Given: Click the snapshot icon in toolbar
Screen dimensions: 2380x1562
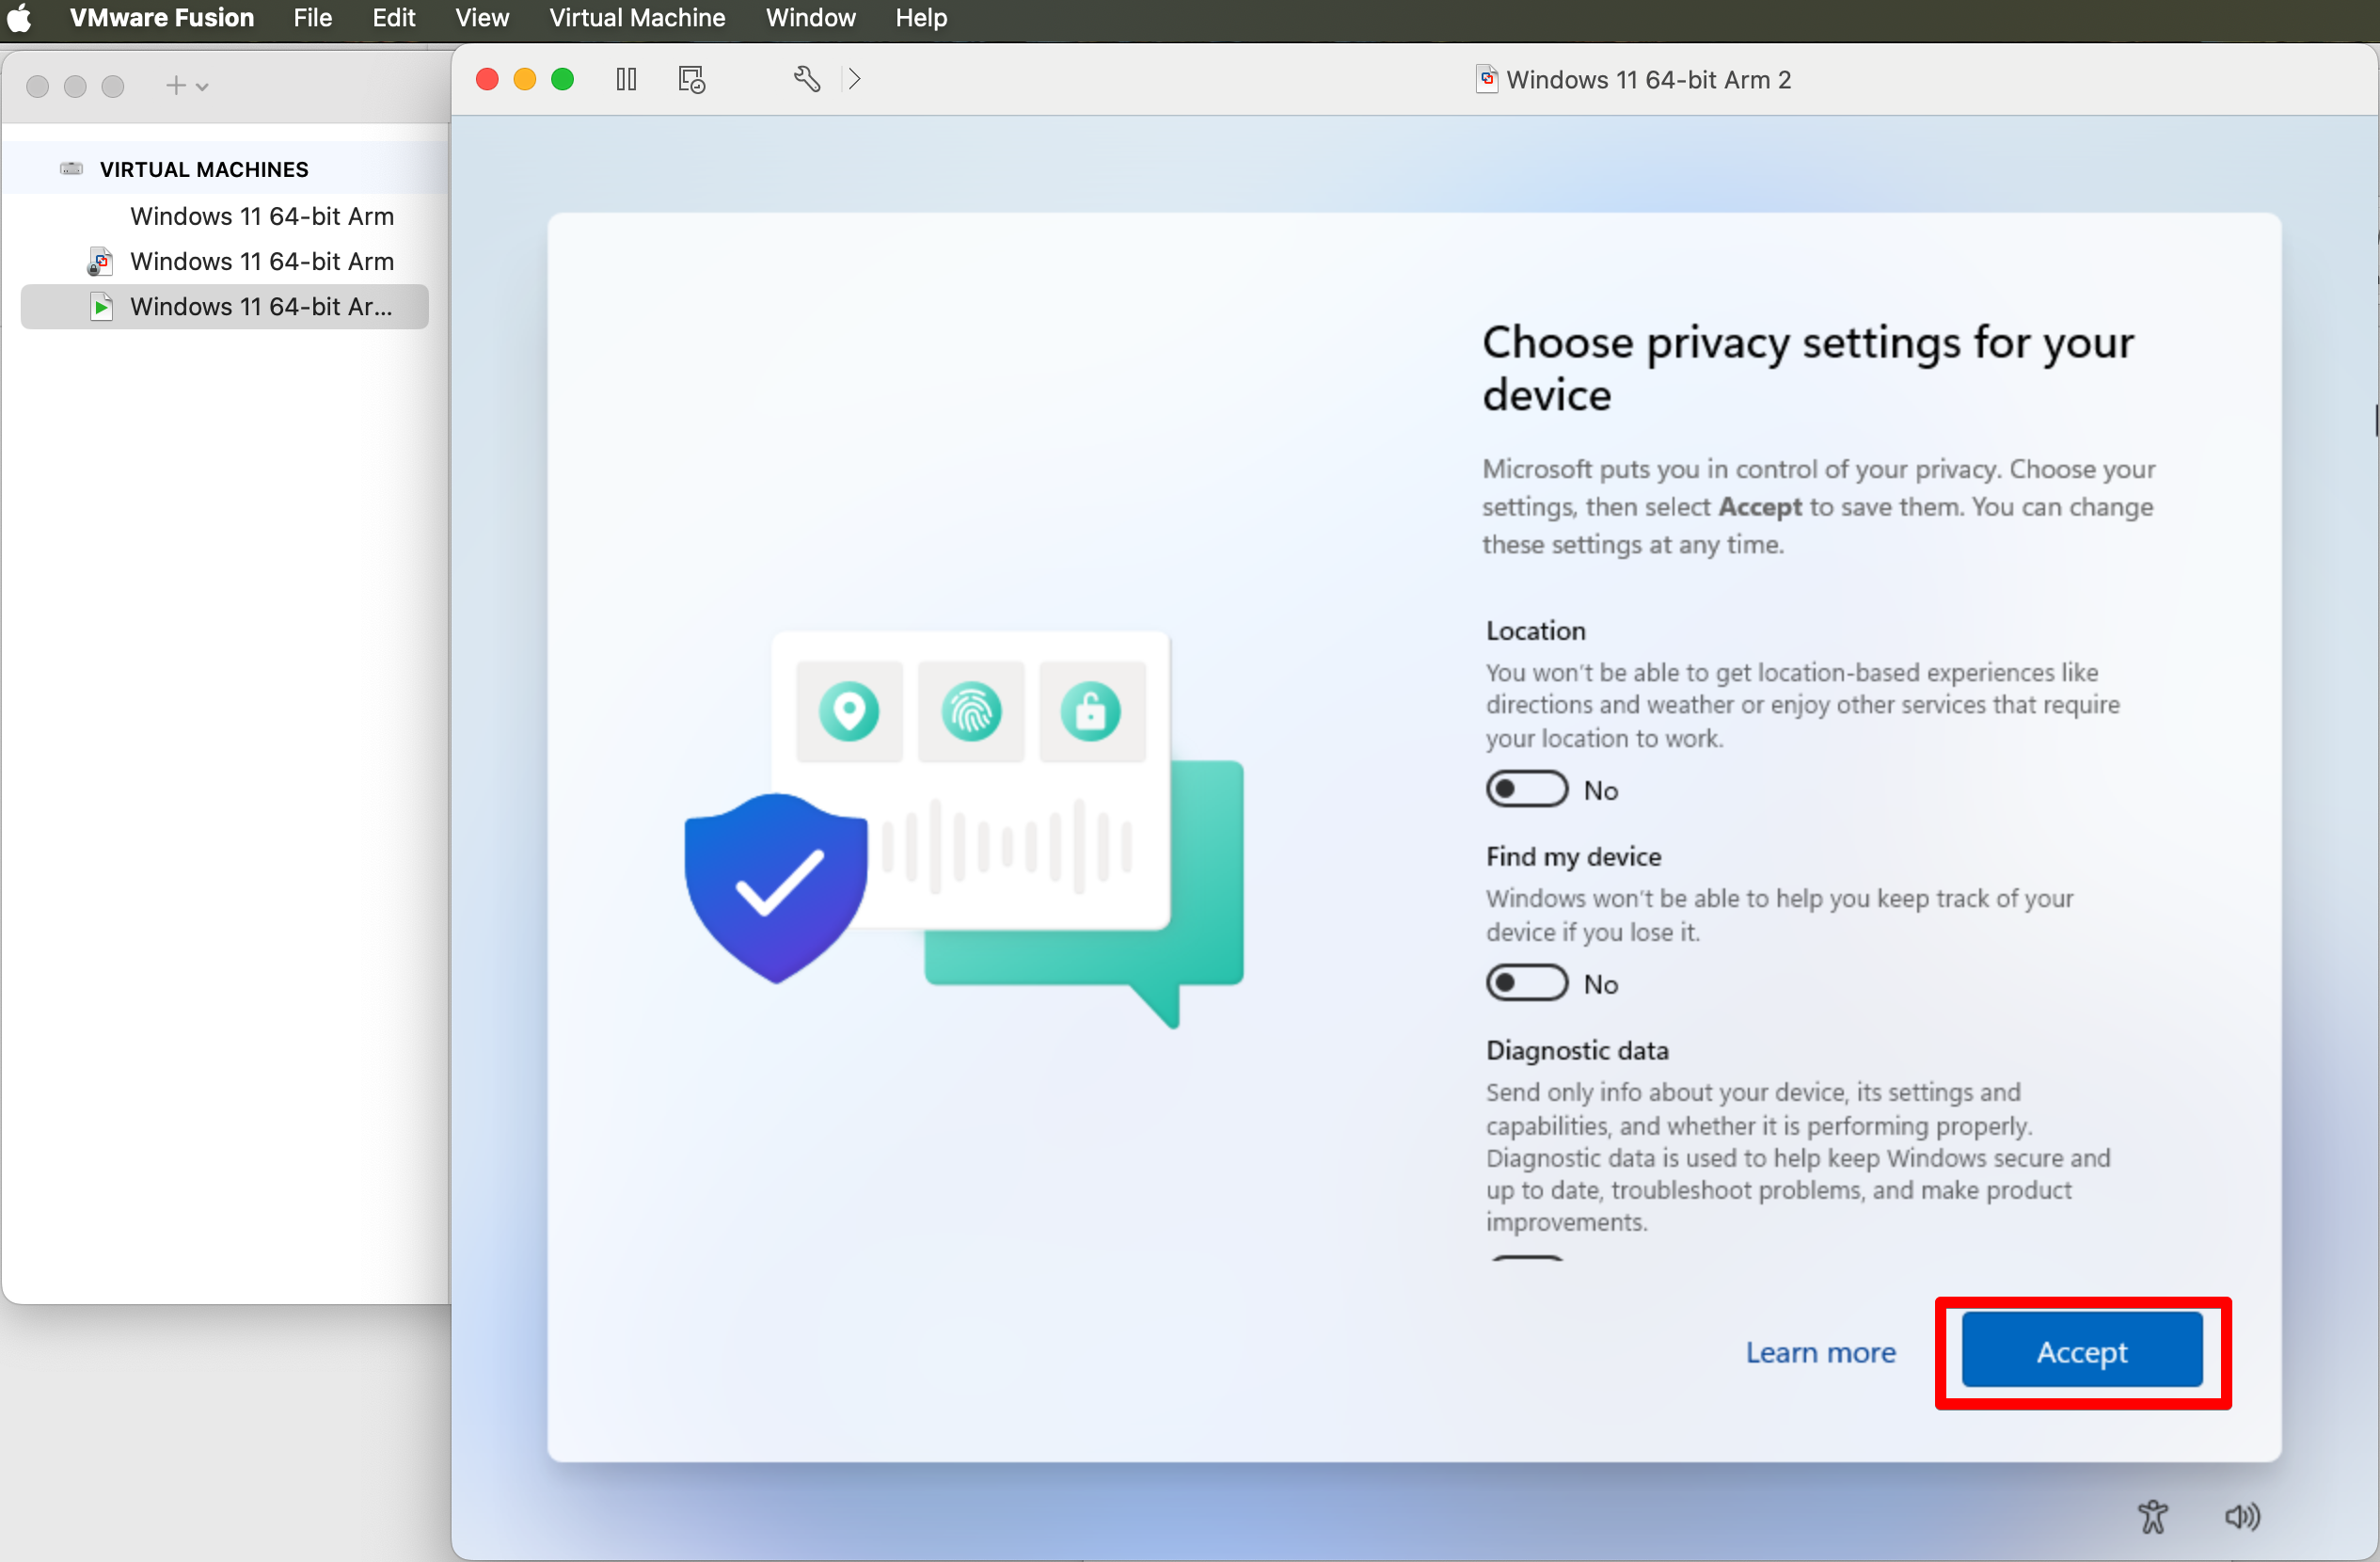Looking at the screenshot, I should tap(691, 79).
